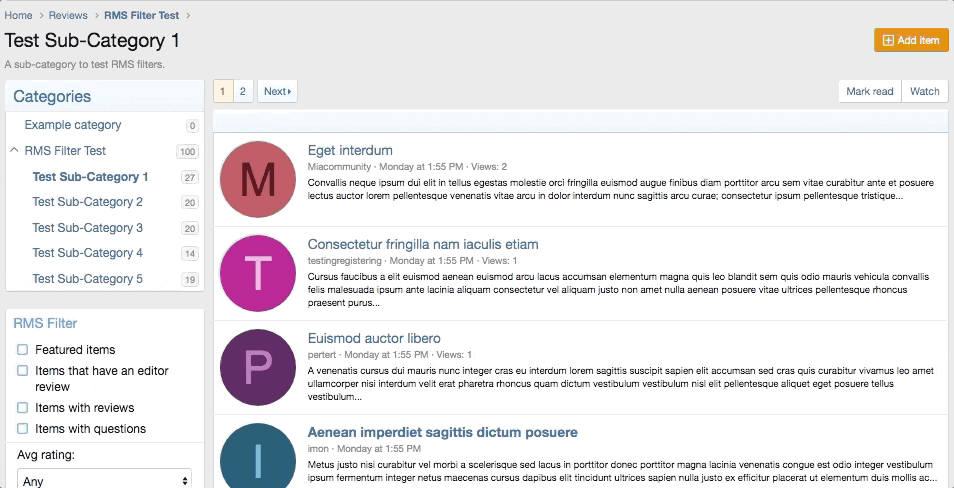Viewport: 954px width, 488px height.
Task: Enable the Featured items filter
Action: [x=22, y=350]
